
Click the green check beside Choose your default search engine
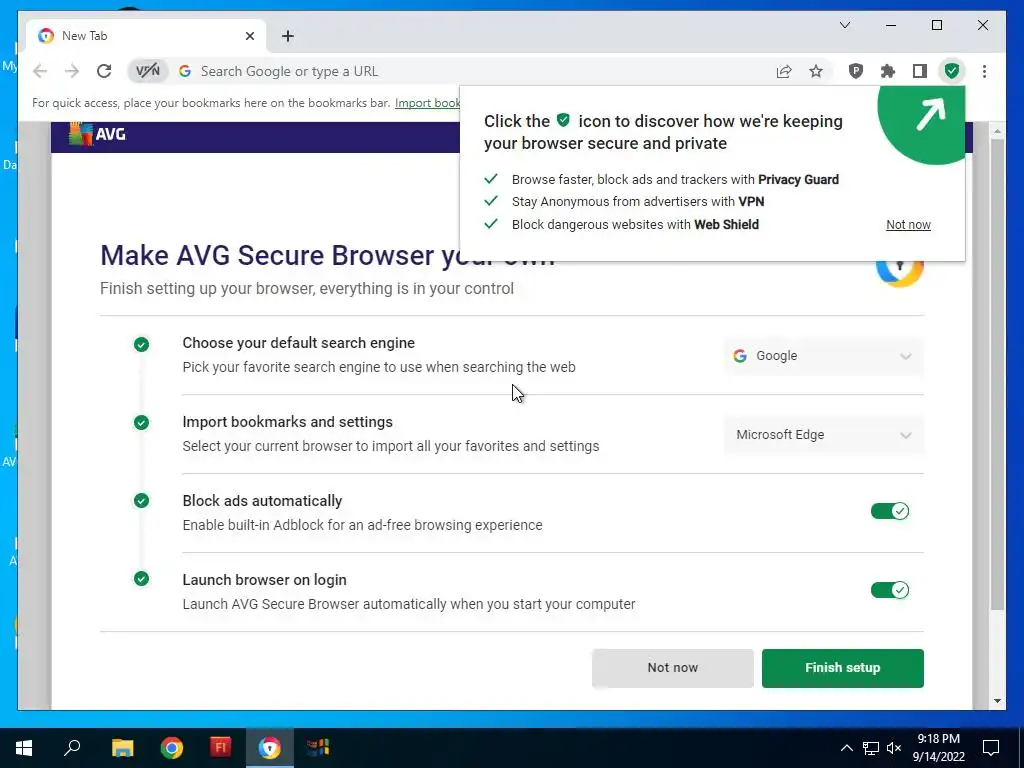click(141, 344)
